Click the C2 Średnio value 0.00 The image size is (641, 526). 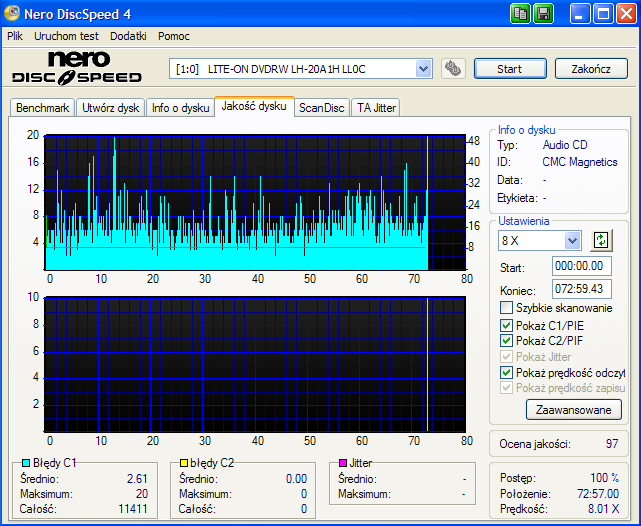coord(296,479)
